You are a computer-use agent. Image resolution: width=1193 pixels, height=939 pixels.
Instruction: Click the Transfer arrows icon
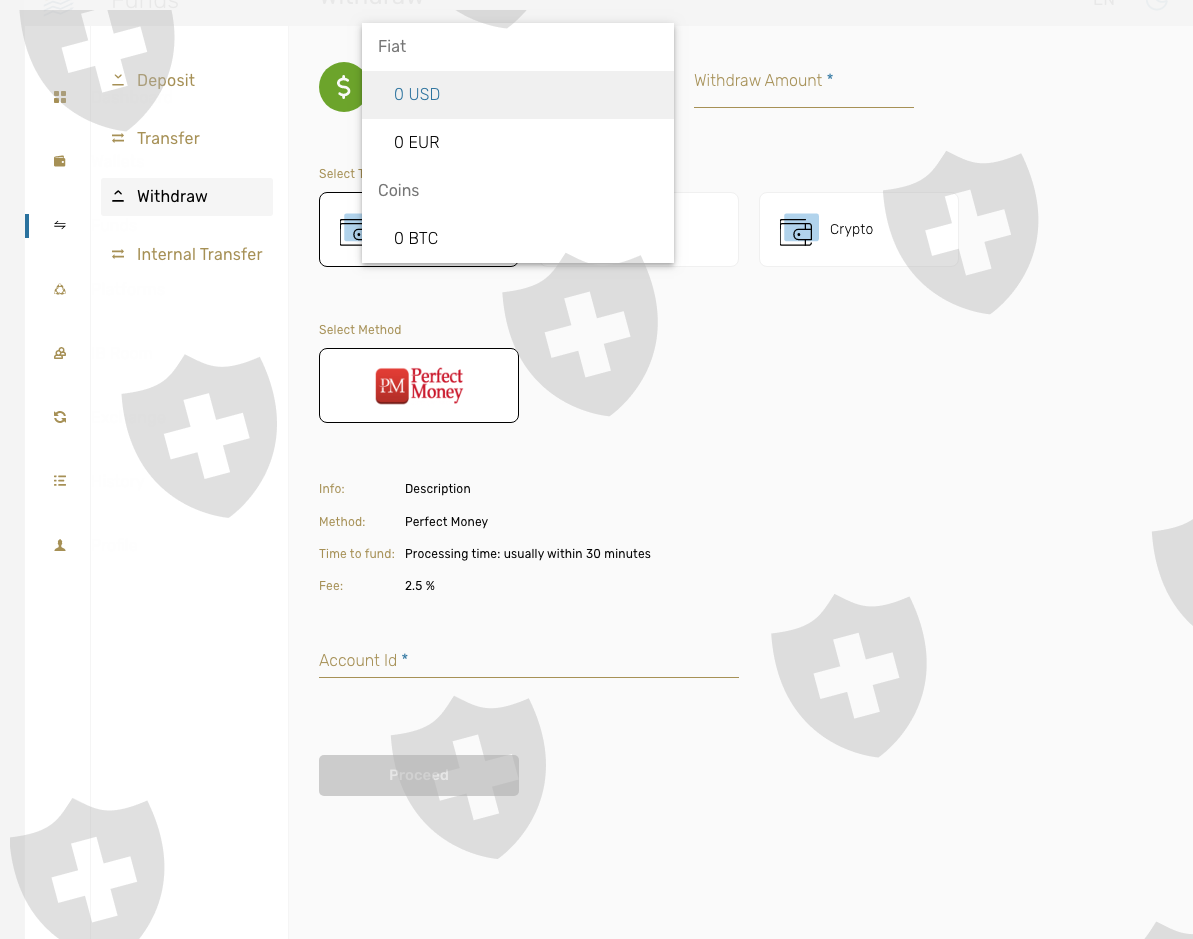[x=118, y=138]
